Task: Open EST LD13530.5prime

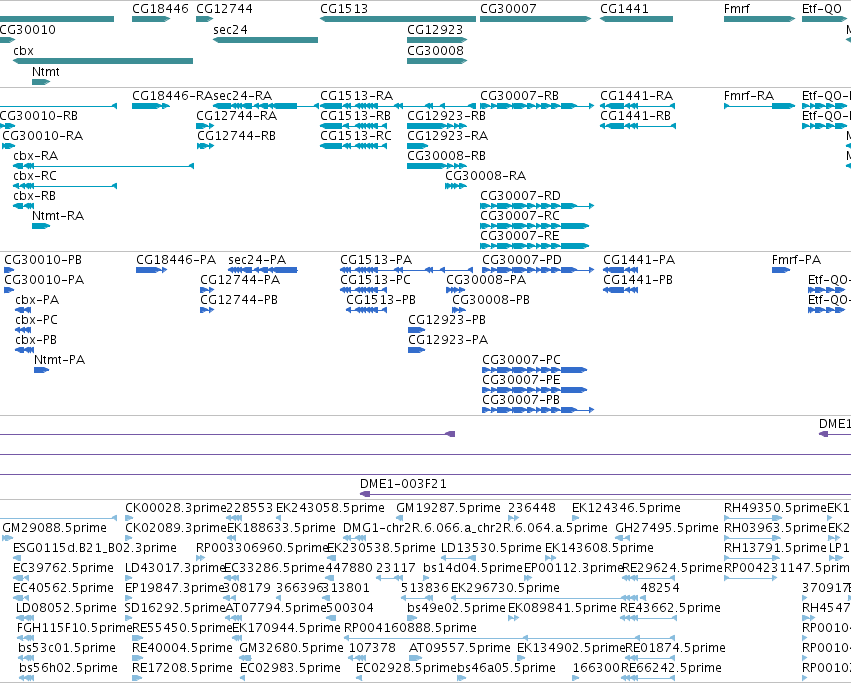Action: click(493, 548)
